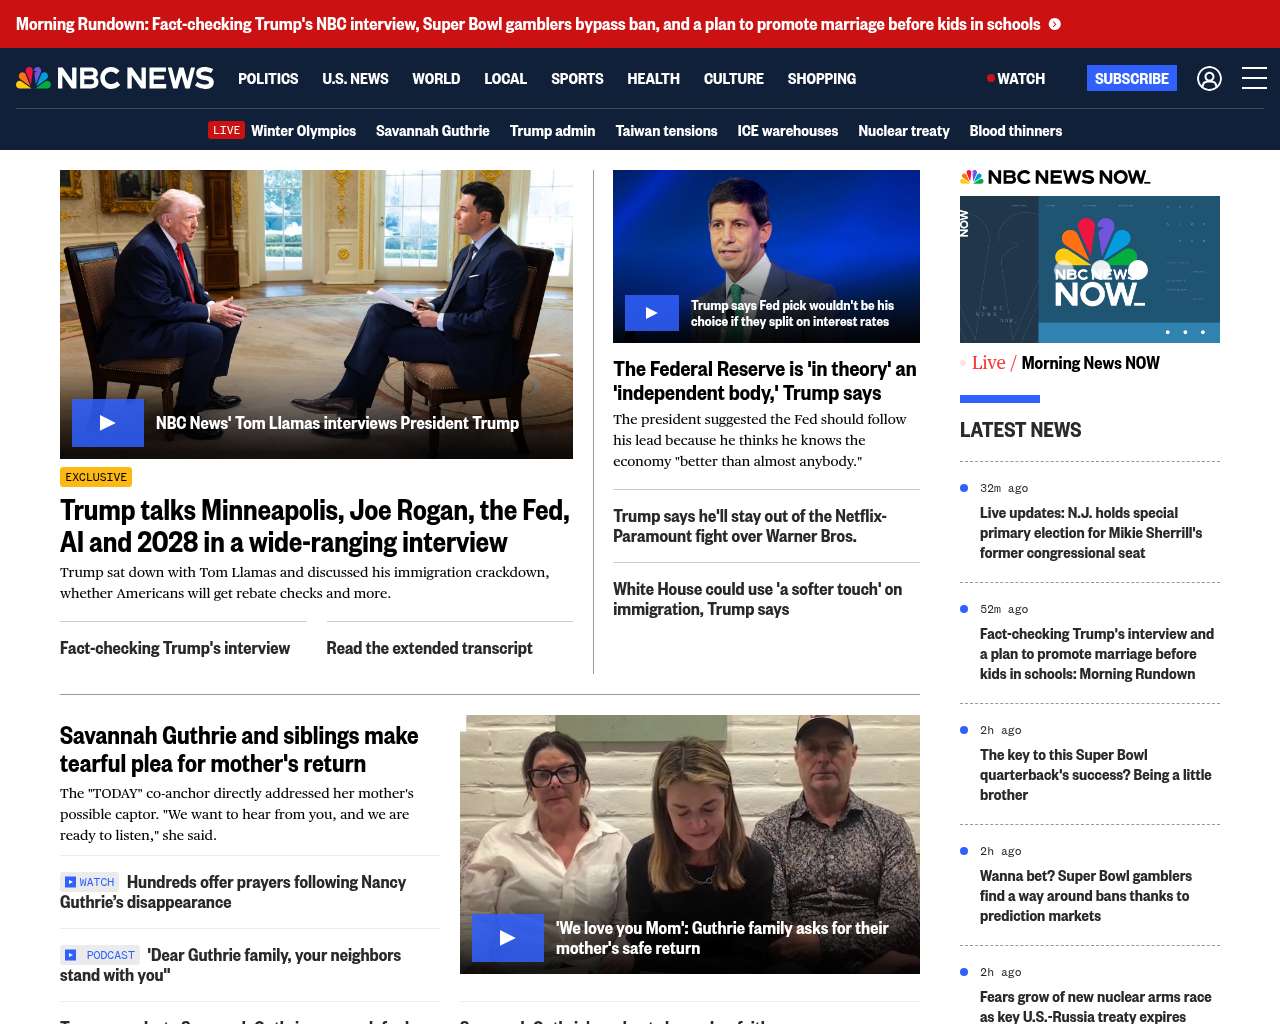The image size is (1280, 1024).
Task: Open the nuclear arms race fears story
Action: click(x=1096, y=1006)
